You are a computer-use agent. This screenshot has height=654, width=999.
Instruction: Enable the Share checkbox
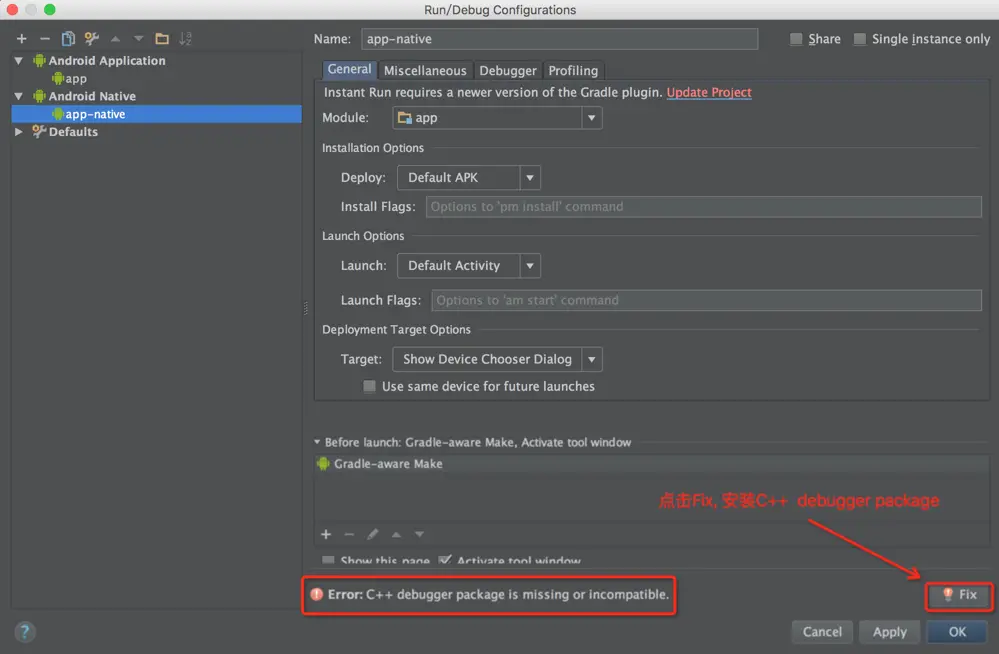[796, 39]
